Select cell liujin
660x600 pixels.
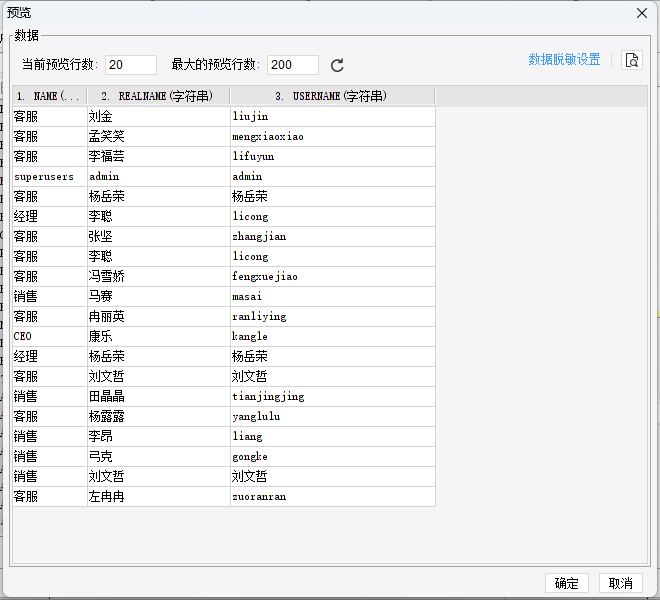[333, 116]
